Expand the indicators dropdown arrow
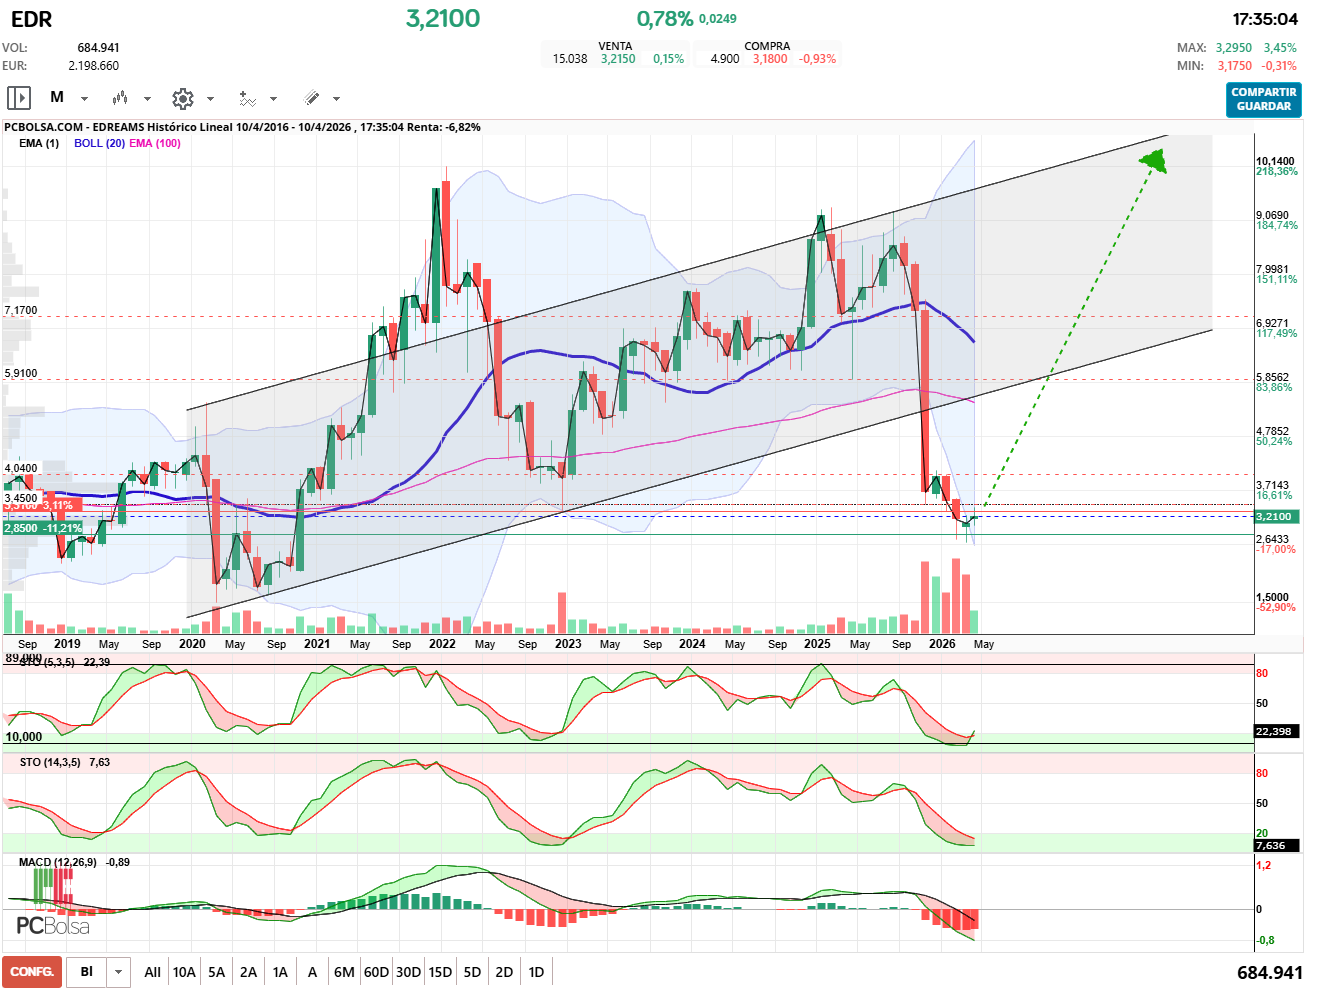The width and height of the screenshot is (1317, 993). coord(273,99)
